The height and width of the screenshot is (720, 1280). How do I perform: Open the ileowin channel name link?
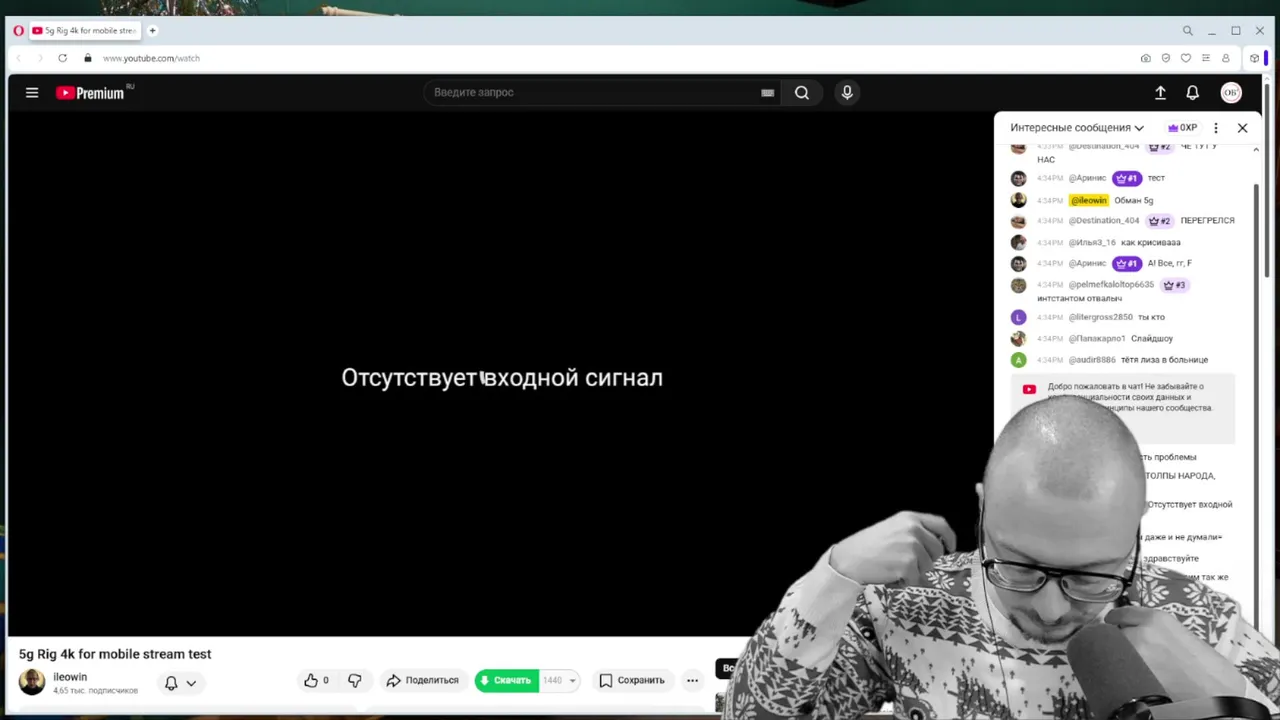click(x=70, y=677)
